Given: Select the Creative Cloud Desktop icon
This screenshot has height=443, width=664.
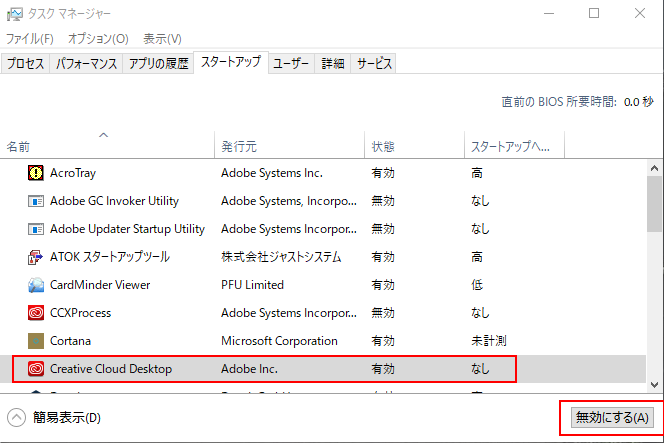Looking at the screenshot, I should 36,369.
